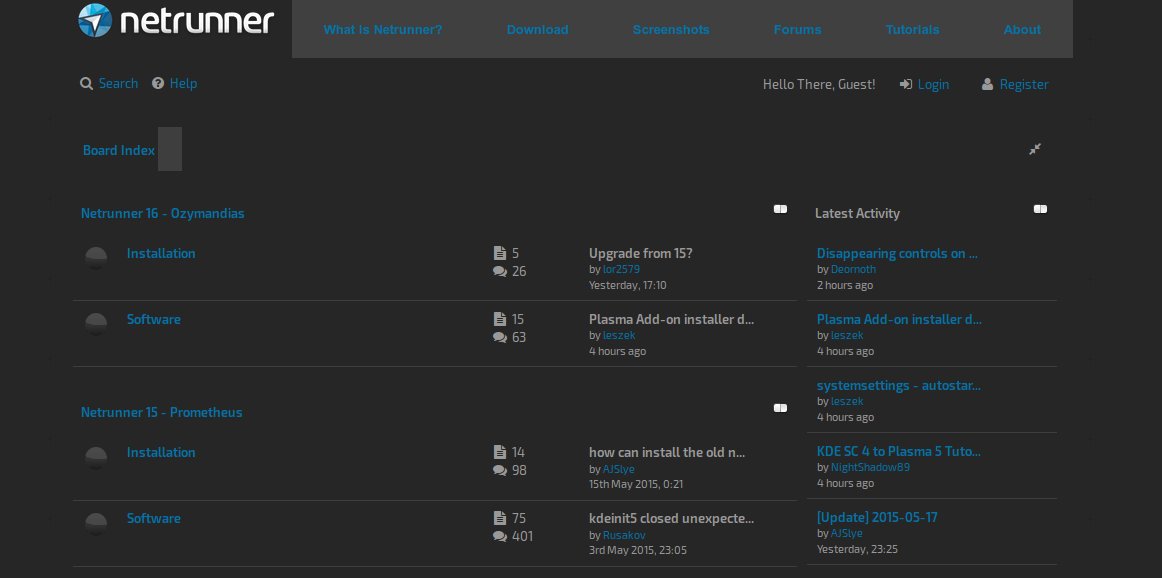Click the Login link
Screen dimensions: 1162x578
pyautogui.click(x=933, y=84)
